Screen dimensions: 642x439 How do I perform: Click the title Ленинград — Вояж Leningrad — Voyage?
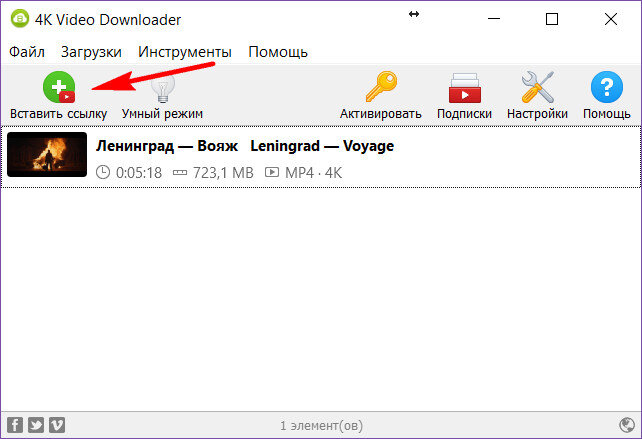[x=245, y=146]
